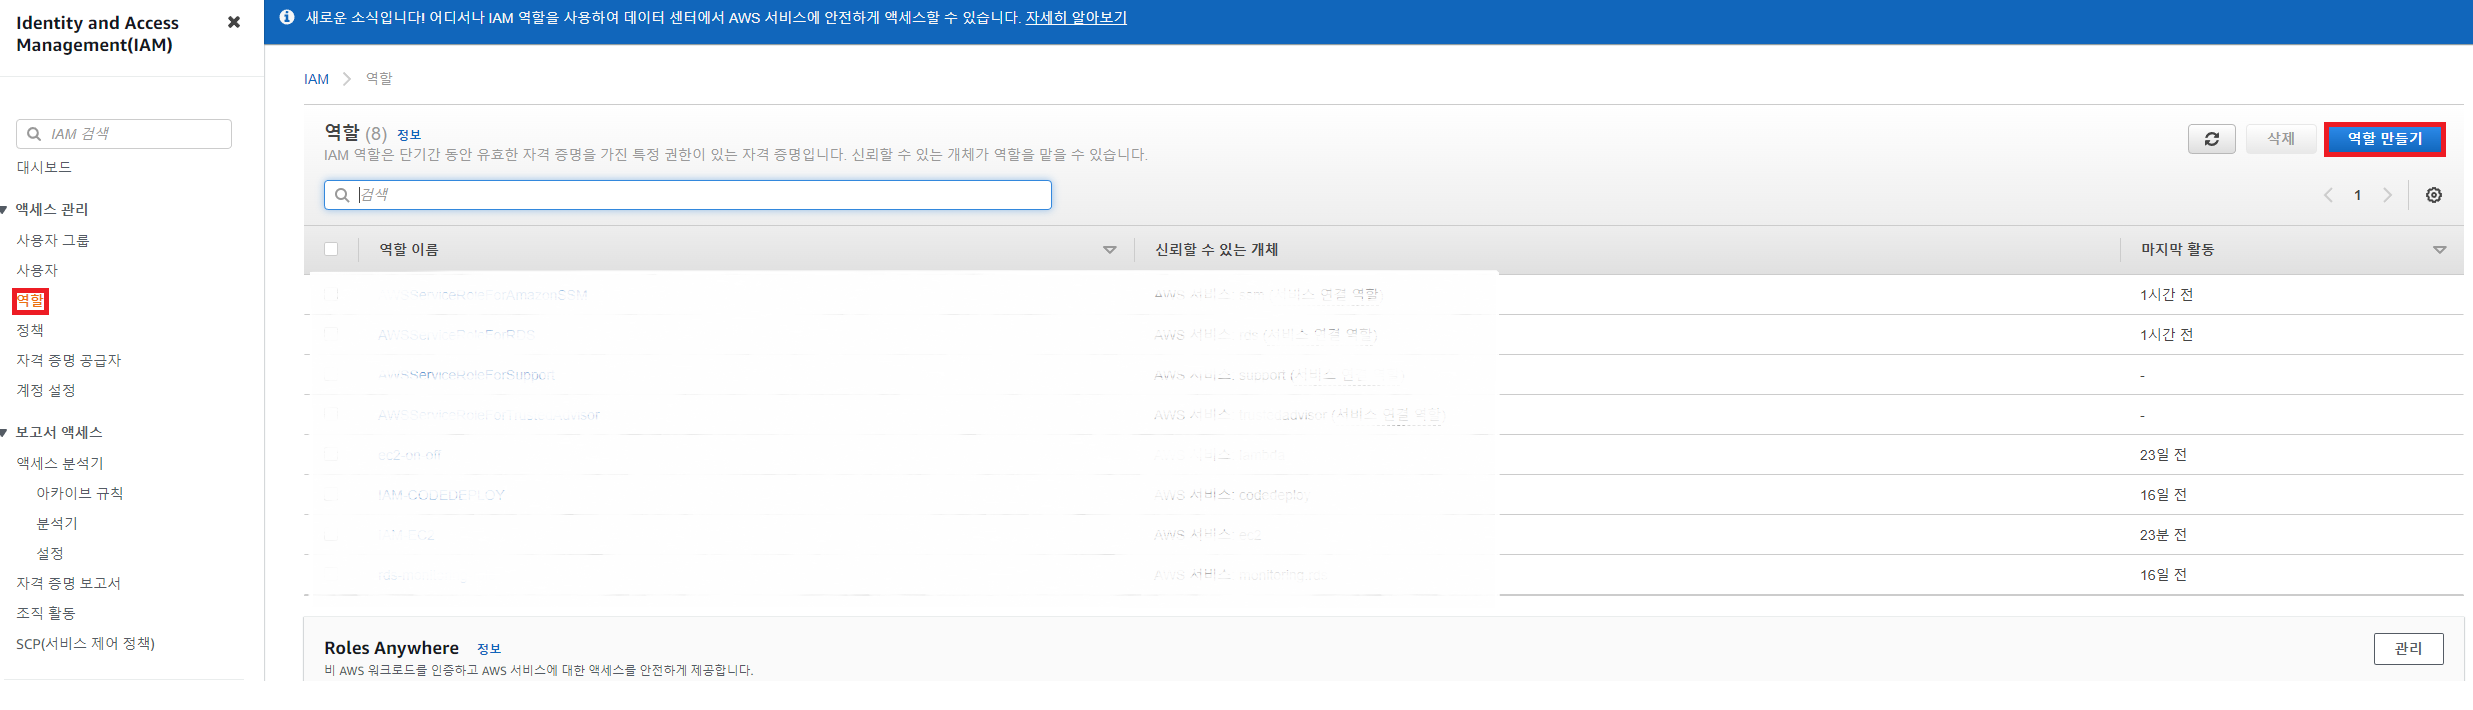Select all roles with header checkbox

331,249
